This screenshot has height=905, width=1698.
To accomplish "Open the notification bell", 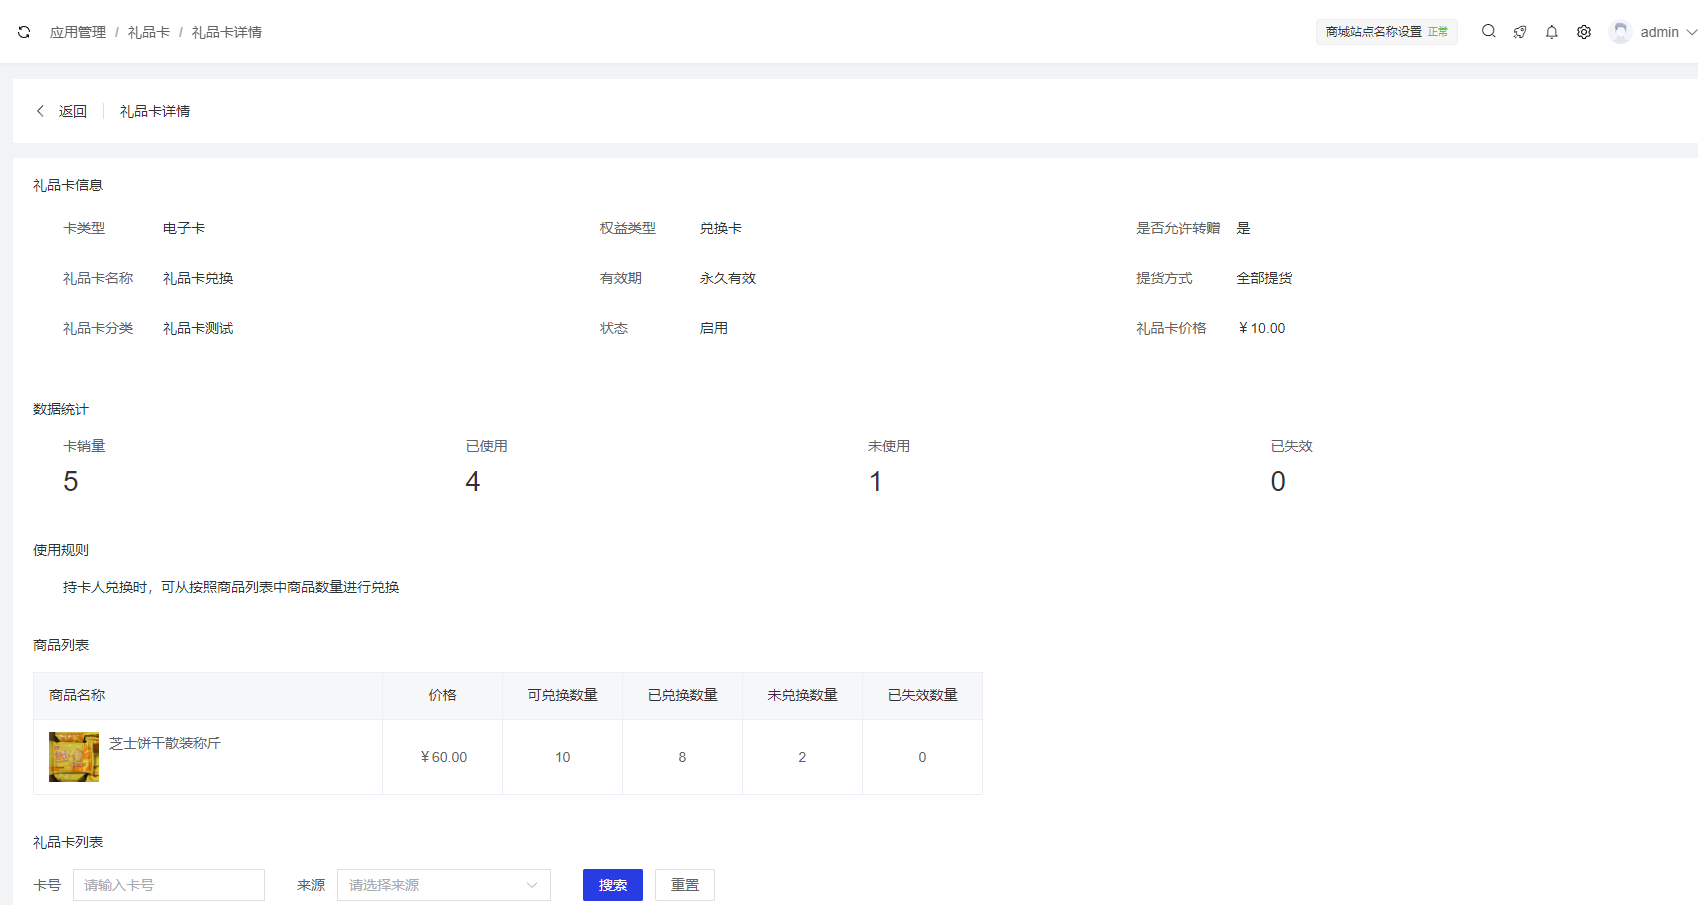I will tap(1551, 32).
